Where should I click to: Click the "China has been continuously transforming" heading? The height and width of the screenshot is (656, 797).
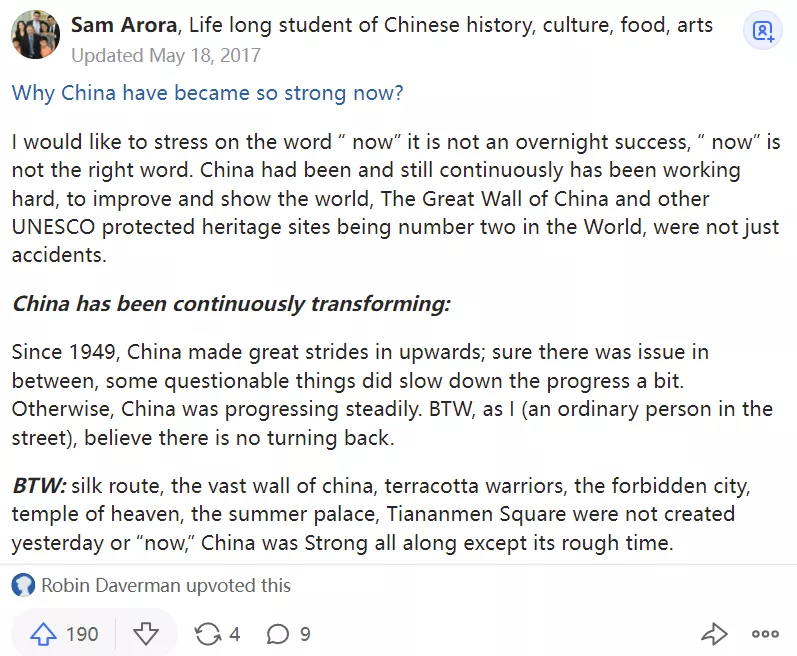pos(231,302)
